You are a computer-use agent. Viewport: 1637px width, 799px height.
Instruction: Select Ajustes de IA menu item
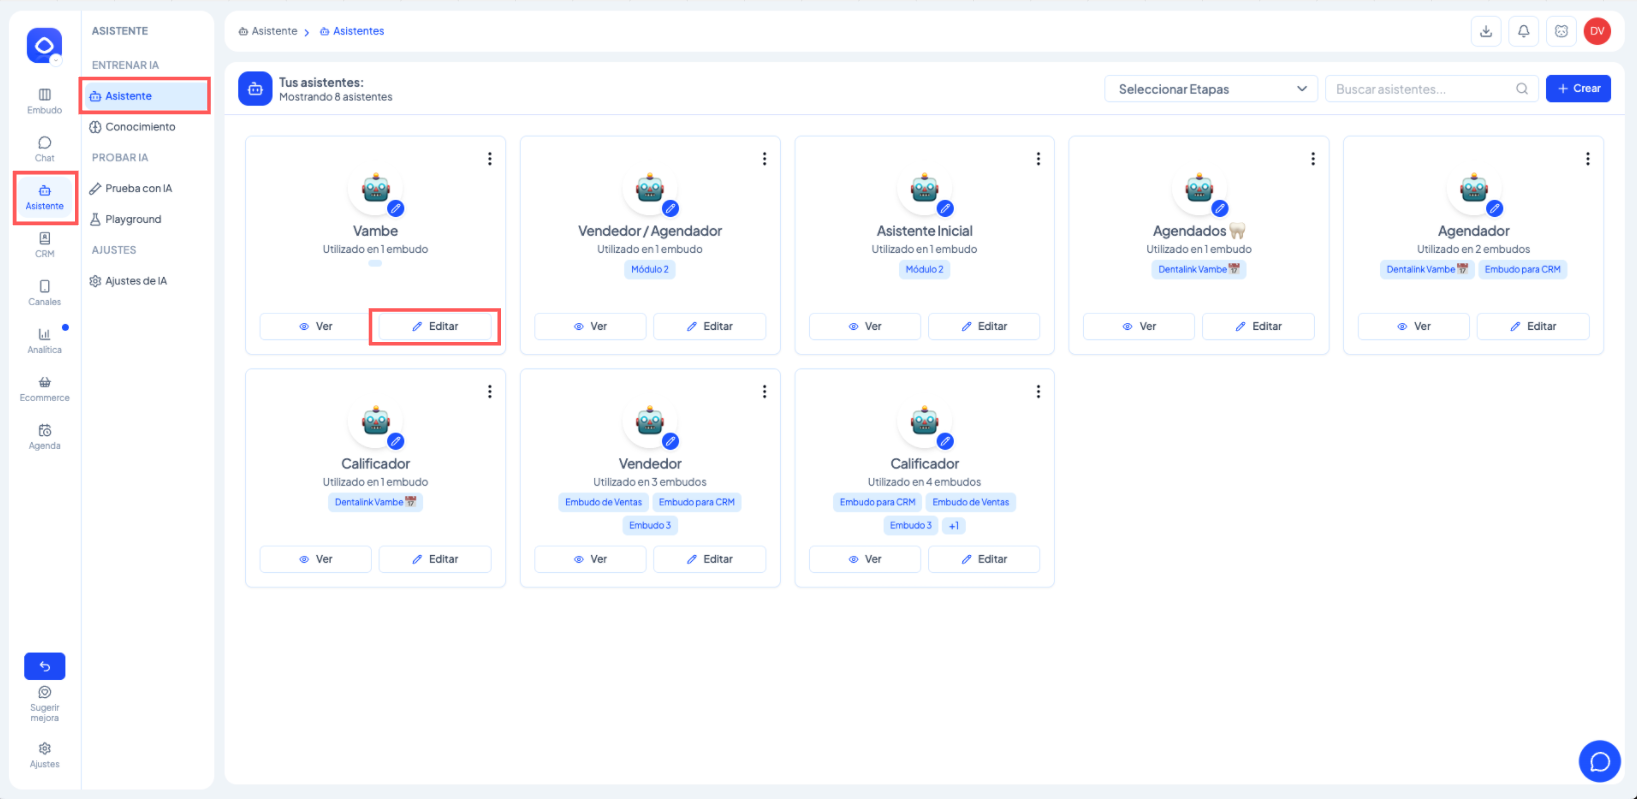click(x=136, y=281)
